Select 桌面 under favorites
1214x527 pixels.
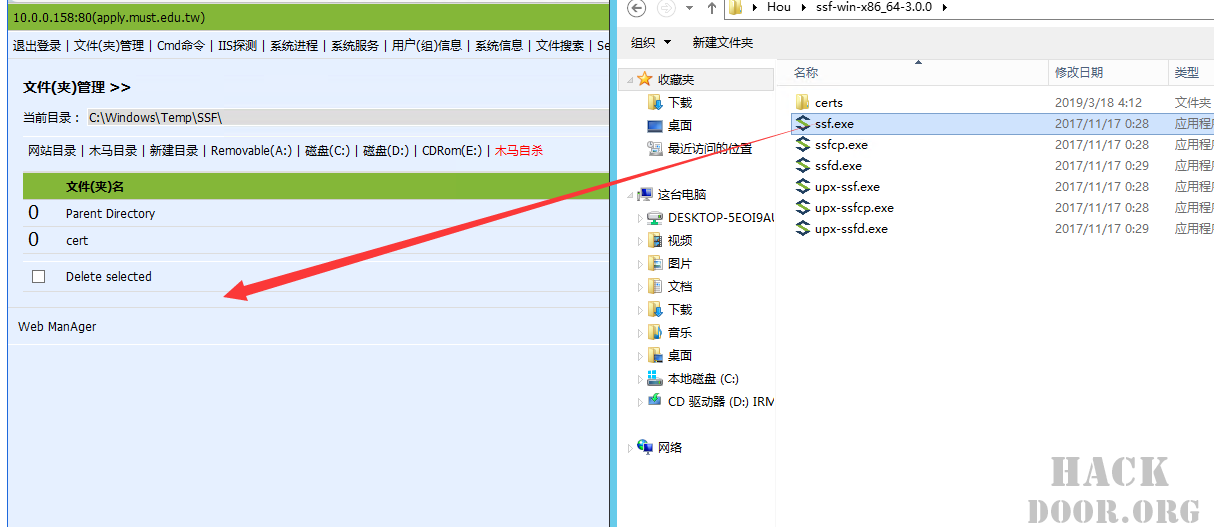tap(680, 126)
